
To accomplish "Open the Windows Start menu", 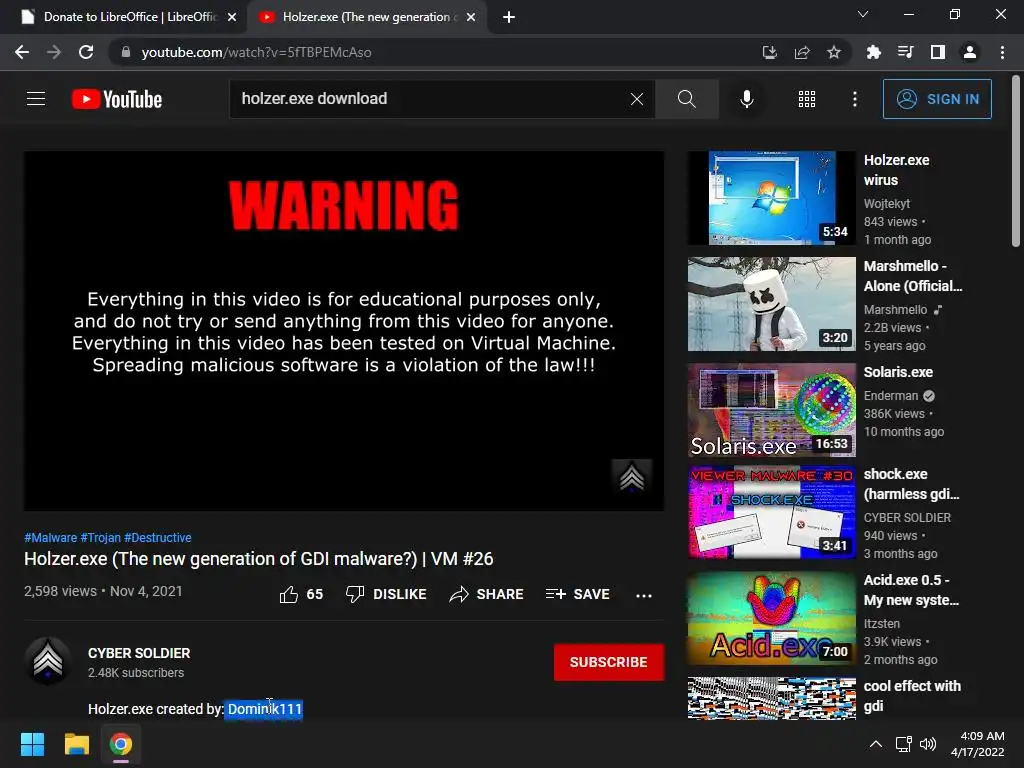I will (x=32, y=744).
